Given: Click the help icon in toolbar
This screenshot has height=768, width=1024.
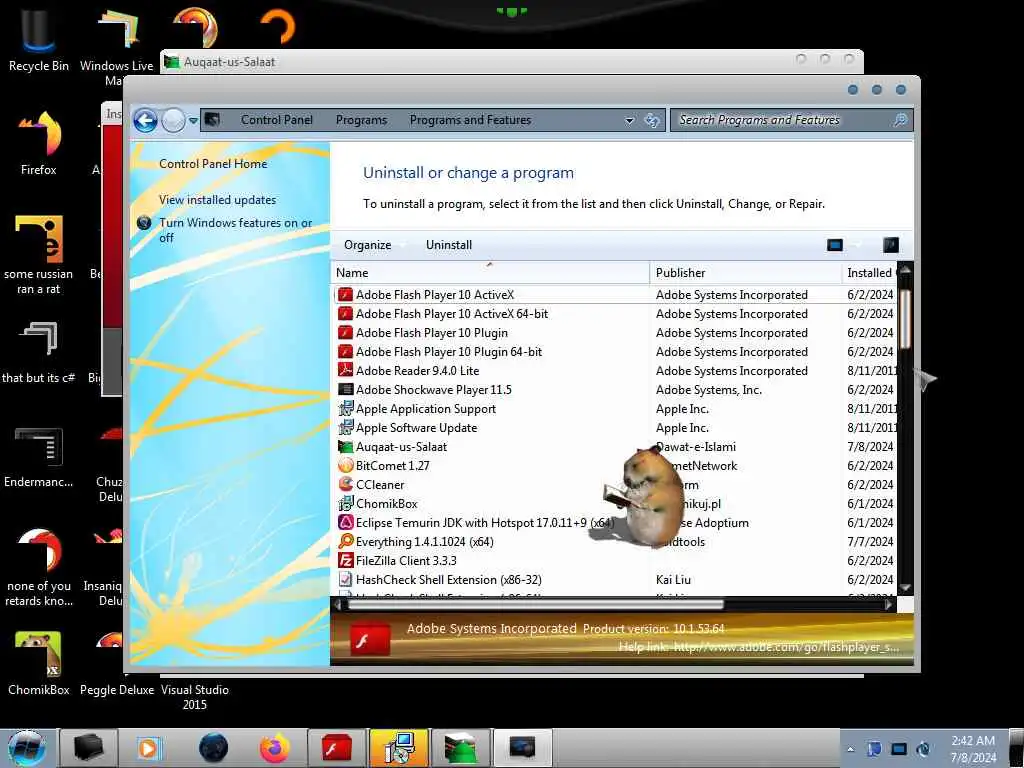Looking at the screenshot, I should [x=891, y=245].
